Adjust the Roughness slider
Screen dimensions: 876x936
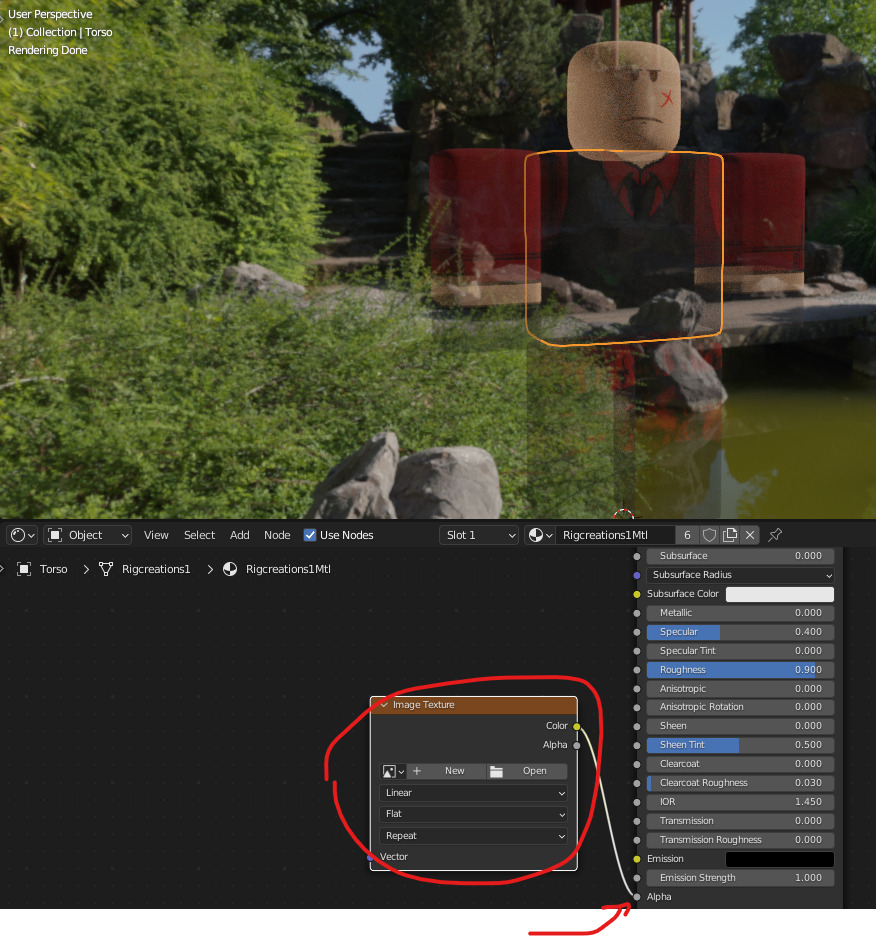pos(740,670)
